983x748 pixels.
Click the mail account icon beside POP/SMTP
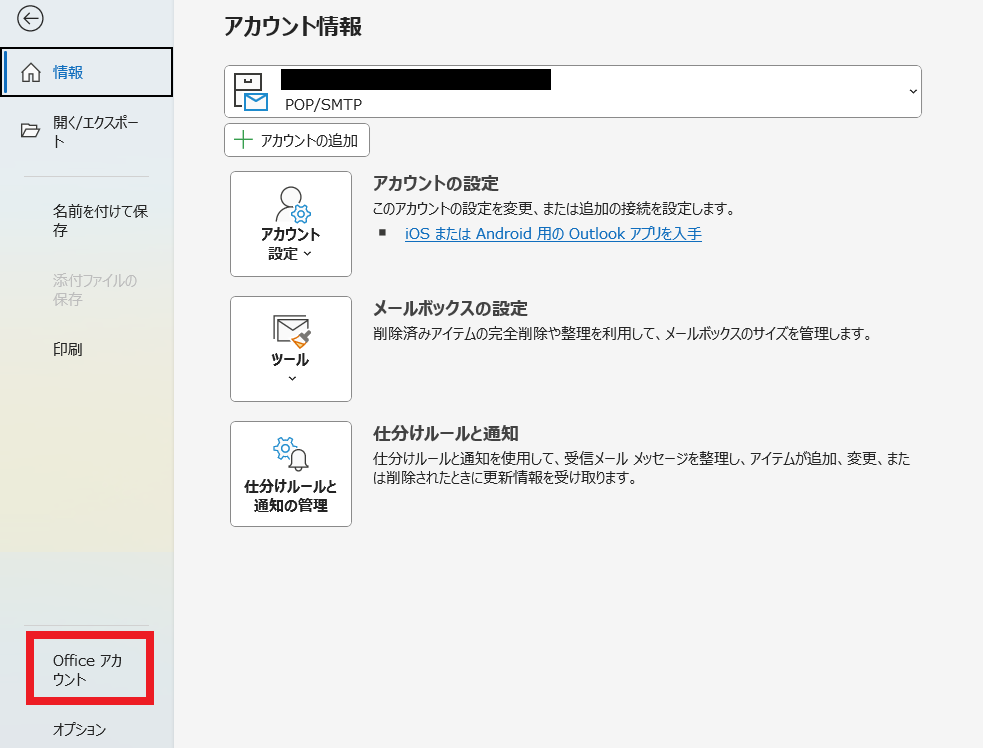249,92
